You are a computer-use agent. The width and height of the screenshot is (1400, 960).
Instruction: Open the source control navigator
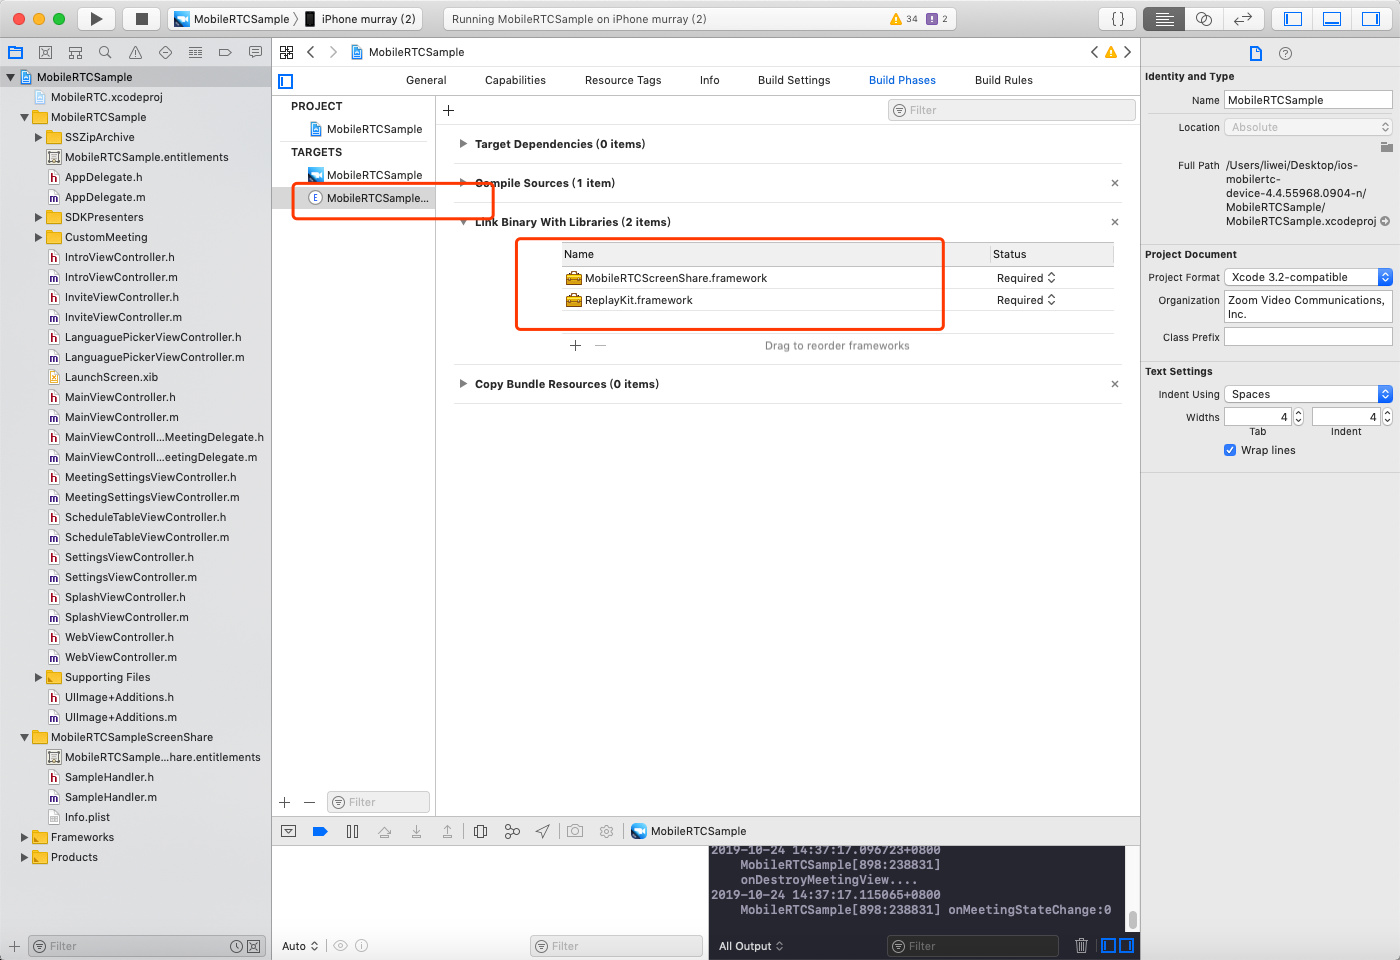(45, 52)
